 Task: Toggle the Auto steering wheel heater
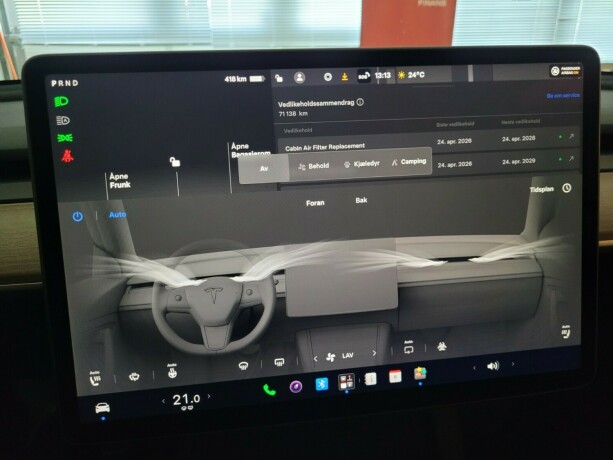(x=172, y=371)
